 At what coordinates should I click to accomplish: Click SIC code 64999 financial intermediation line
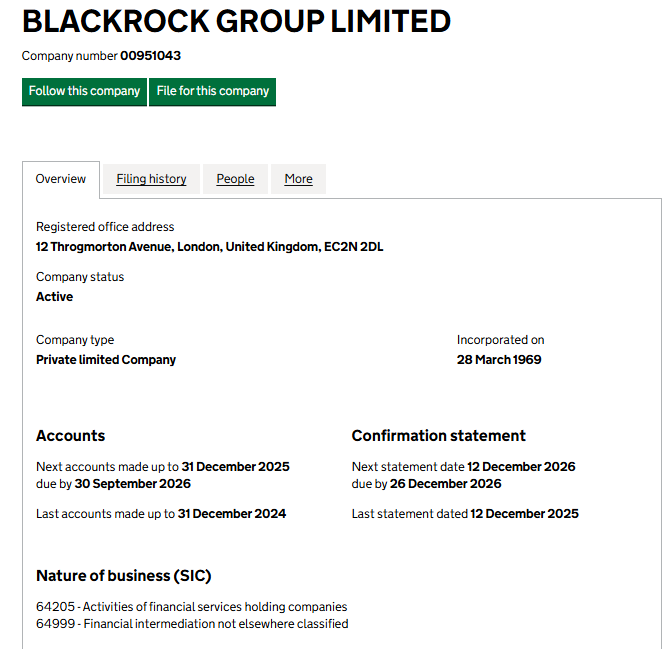pyautogui.click(x=192, y=624)
